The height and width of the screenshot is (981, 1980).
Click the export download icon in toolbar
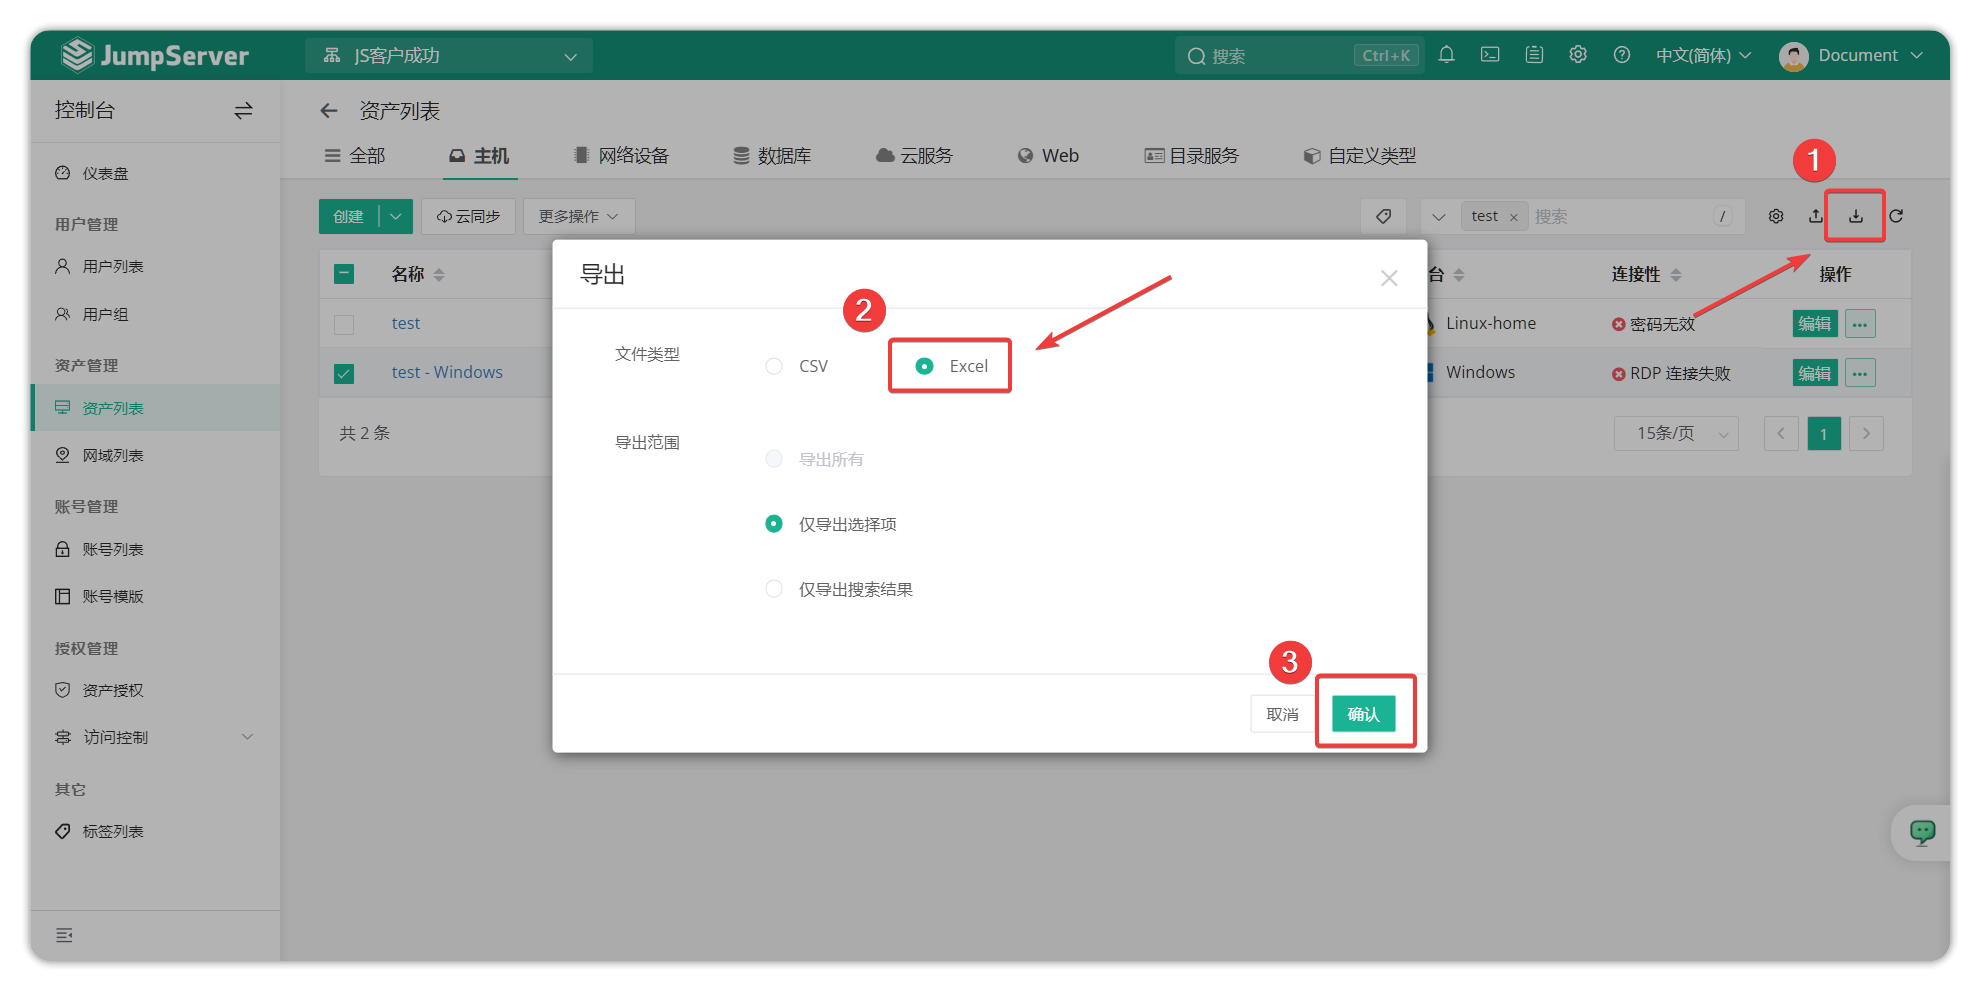tap(1855, 216)
